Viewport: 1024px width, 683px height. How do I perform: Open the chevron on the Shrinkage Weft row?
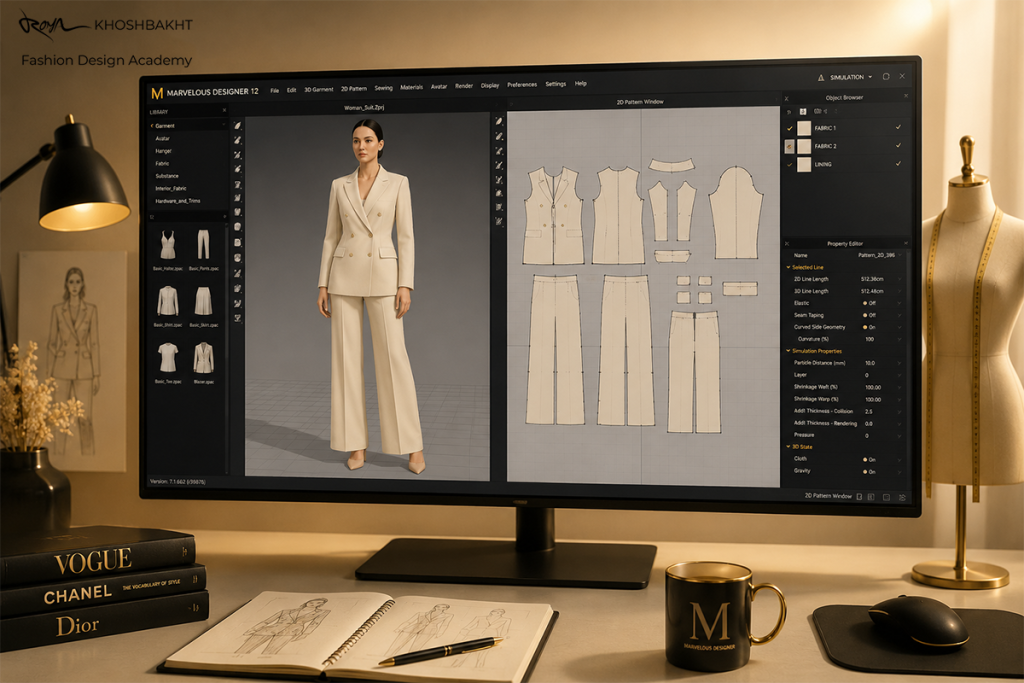click(x=900, y=387)
